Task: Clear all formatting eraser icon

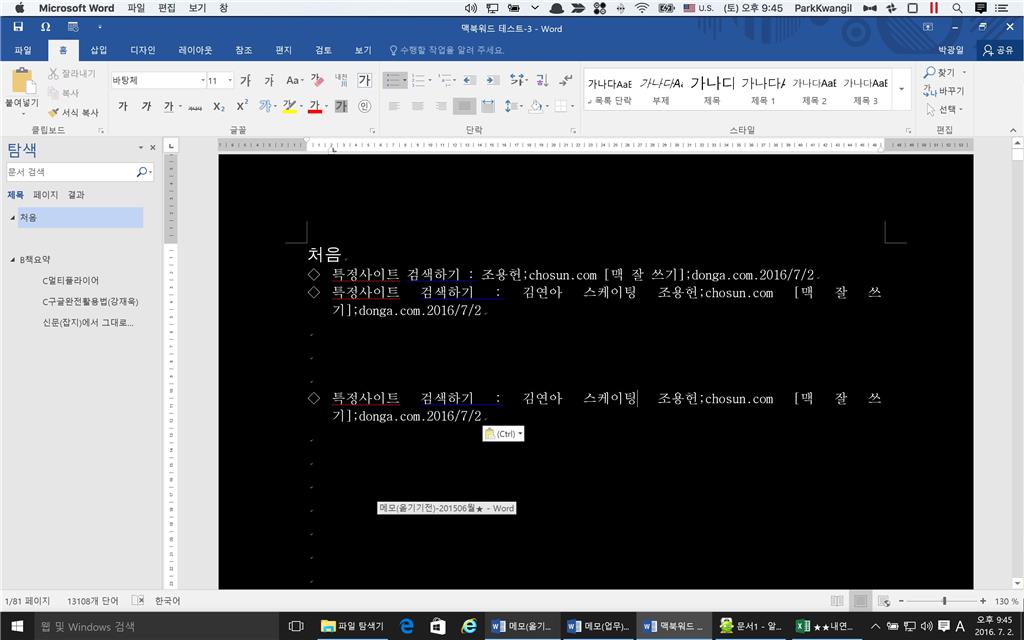Action: pos(317,80)
